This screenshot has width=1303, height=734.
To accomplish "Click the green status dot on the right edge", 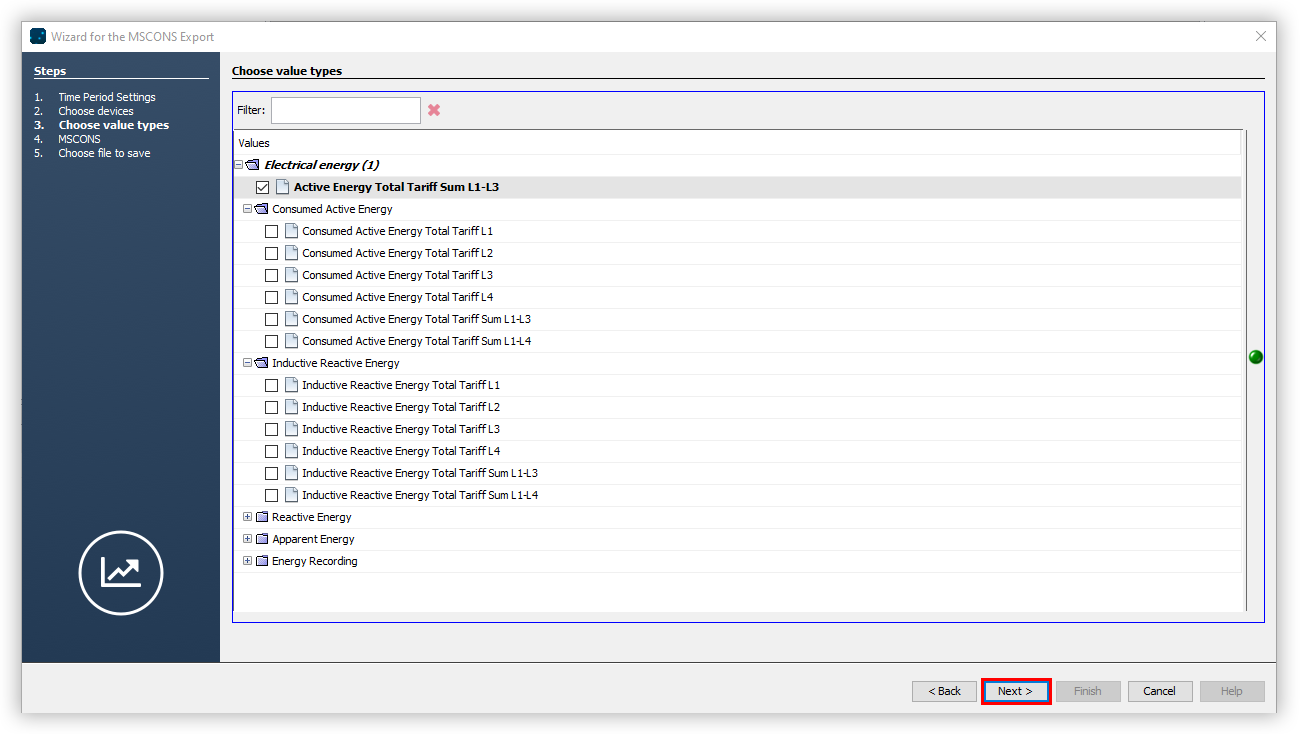I will 1256,356.
